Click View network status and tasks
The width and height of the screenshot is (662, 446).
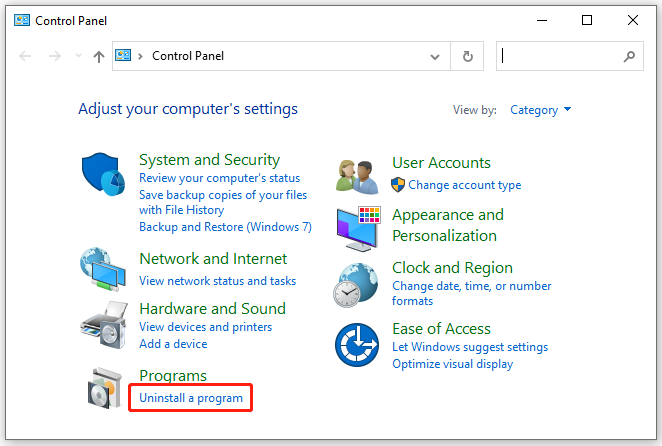click(x=217, y=281)
